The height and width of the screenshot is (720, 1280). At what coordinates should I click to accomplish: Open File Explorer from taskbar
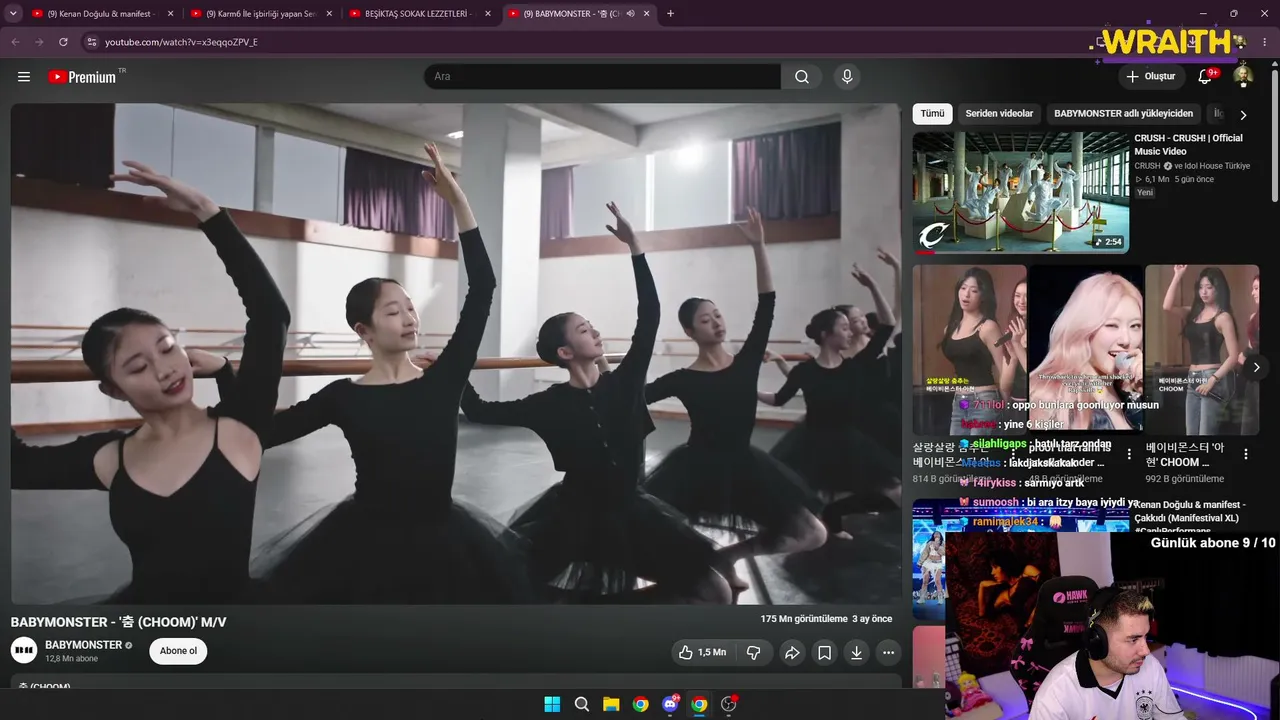(x=611, y=704)
